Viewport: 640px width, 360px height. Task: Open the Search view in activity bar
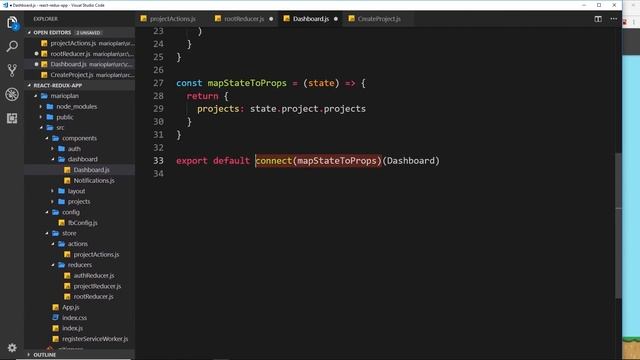(x=12, y=46)
